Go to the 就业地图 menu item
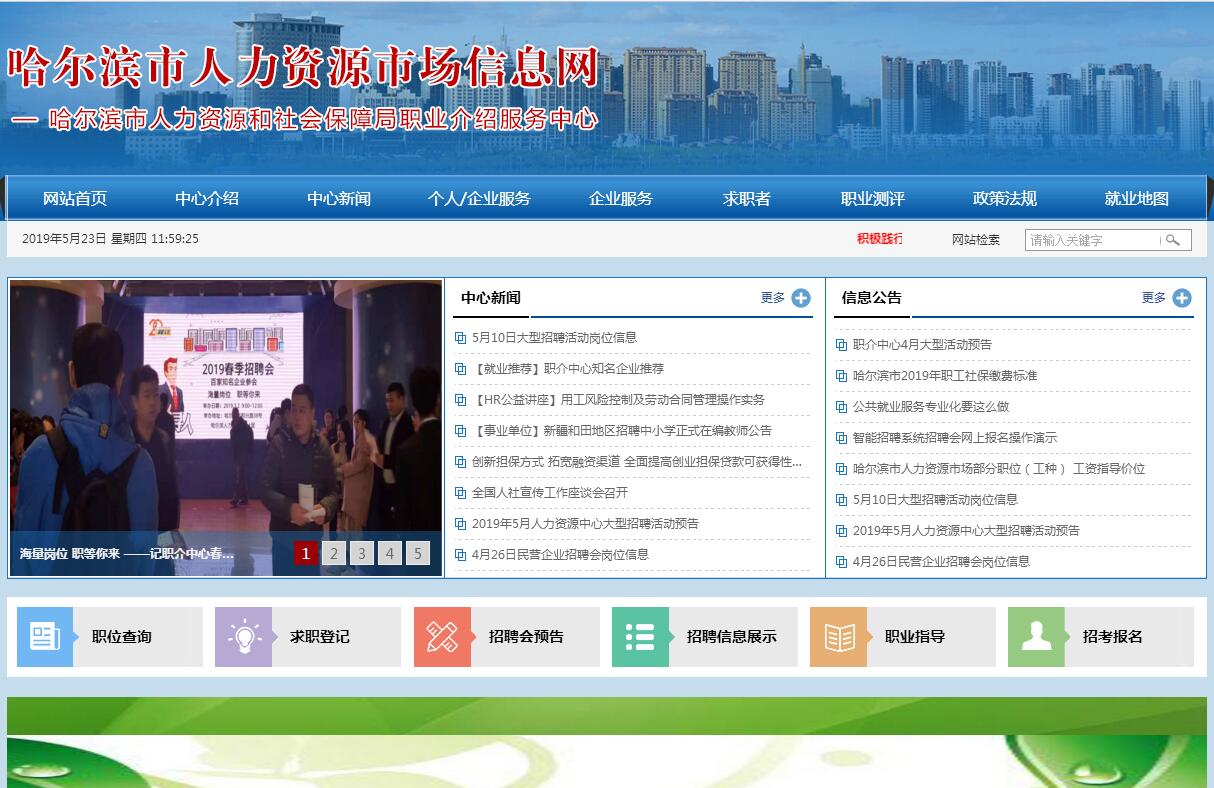 pos(1136,199)
